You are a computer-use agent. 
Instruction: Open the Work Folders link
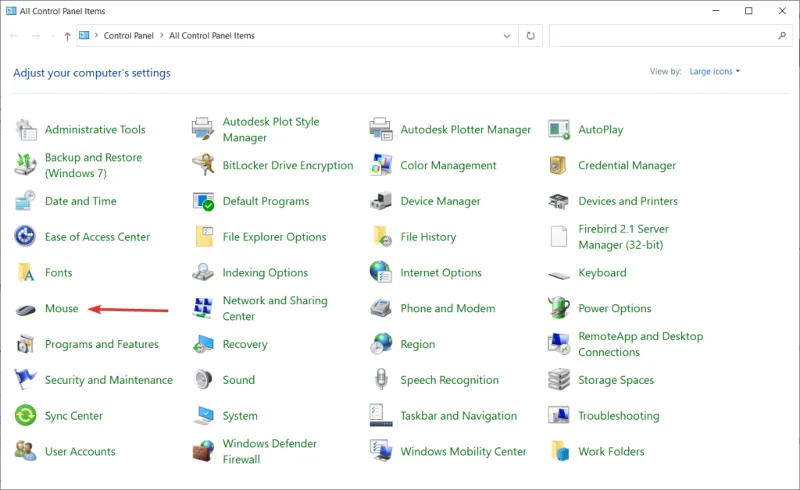[x=611, y=451]
